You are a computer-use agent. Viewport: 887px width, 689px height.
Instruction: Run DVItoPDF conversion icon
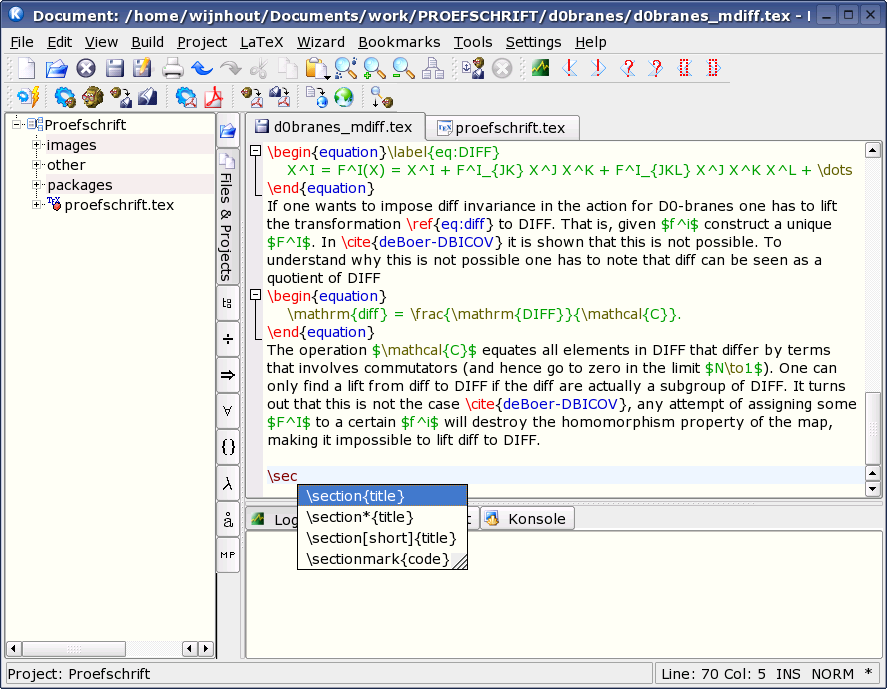[251, 97]
